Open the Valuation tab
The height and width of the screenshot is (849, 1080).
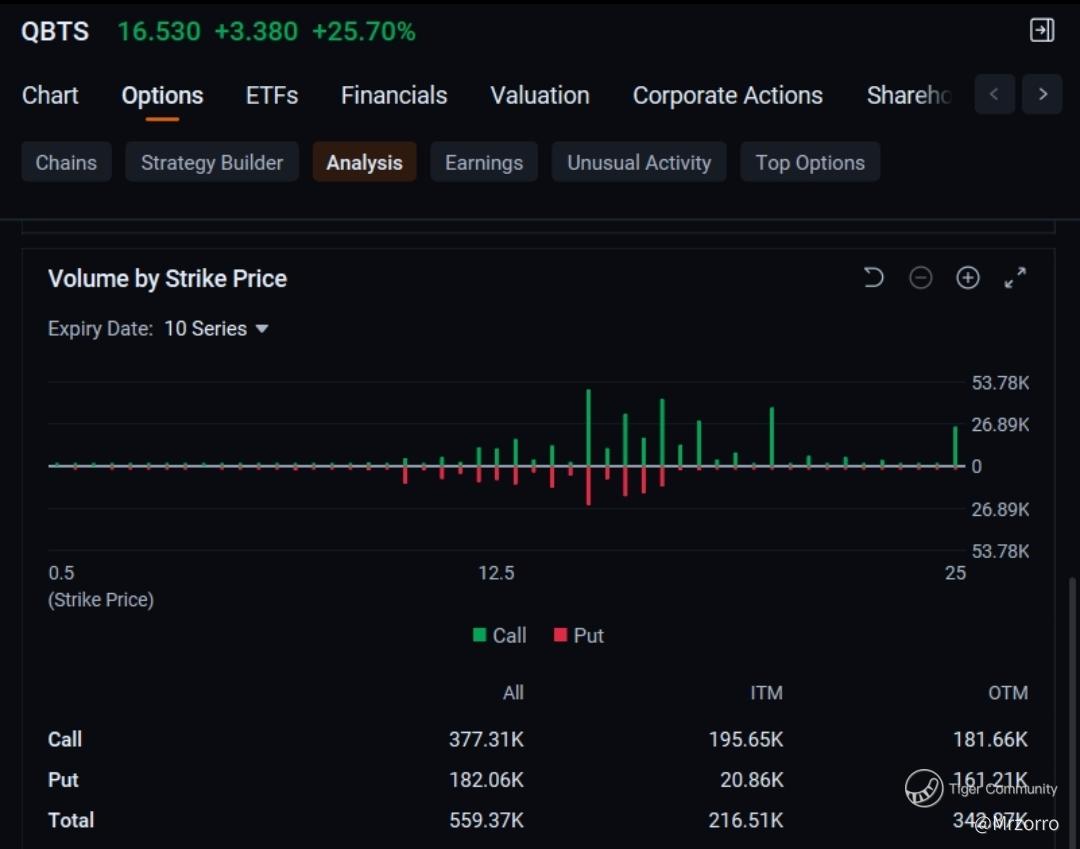click(539, 96)
